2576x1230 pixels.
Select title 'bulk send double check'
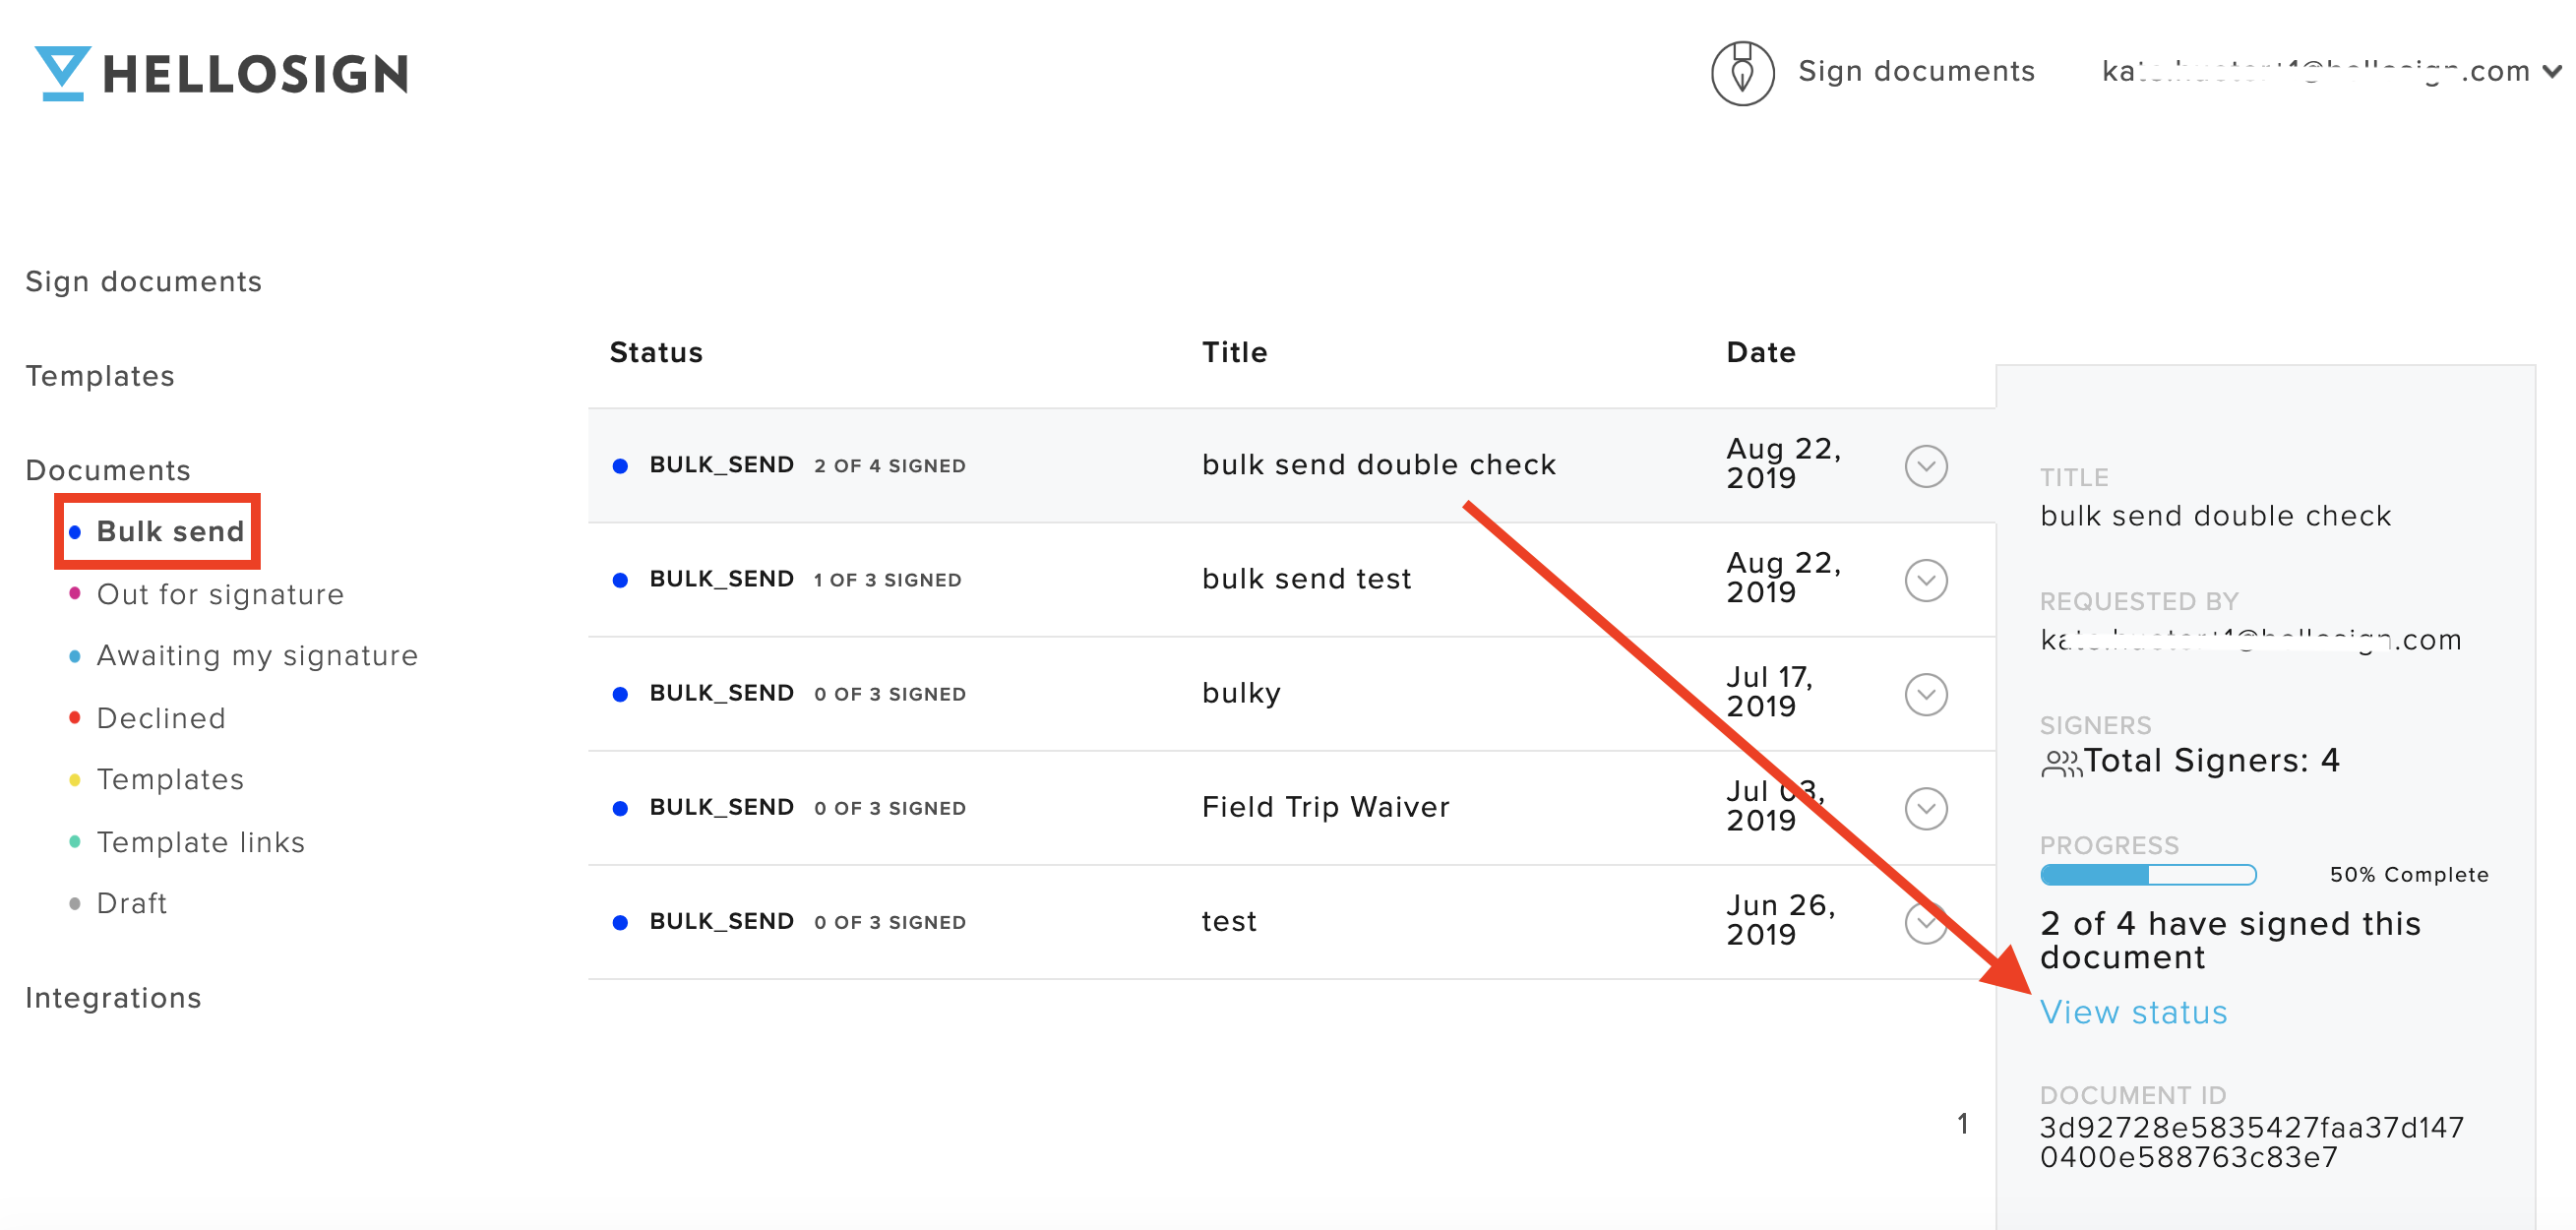pyautogui.click(x=1378, y=464)
